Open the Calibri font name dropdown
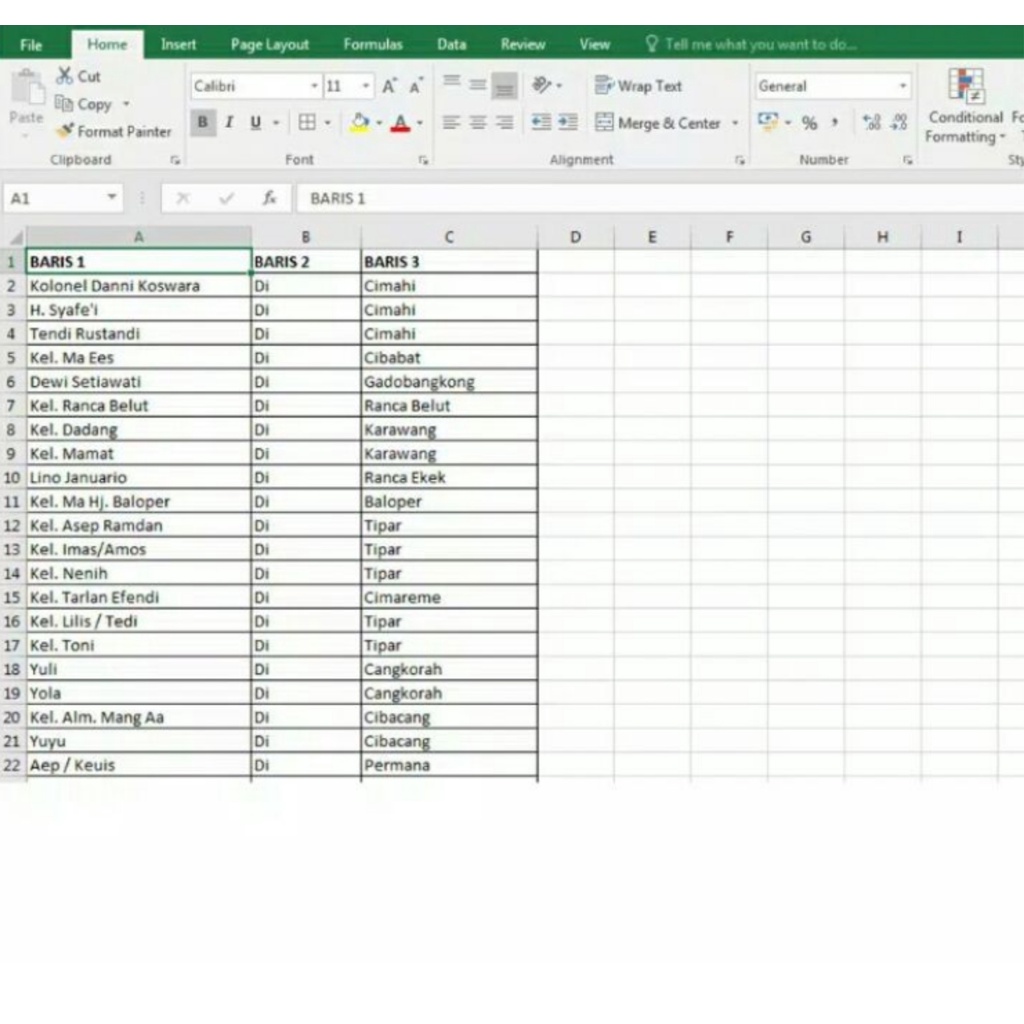The height and width of the screenshot is (1024, 1024). [x=314, y=86]
